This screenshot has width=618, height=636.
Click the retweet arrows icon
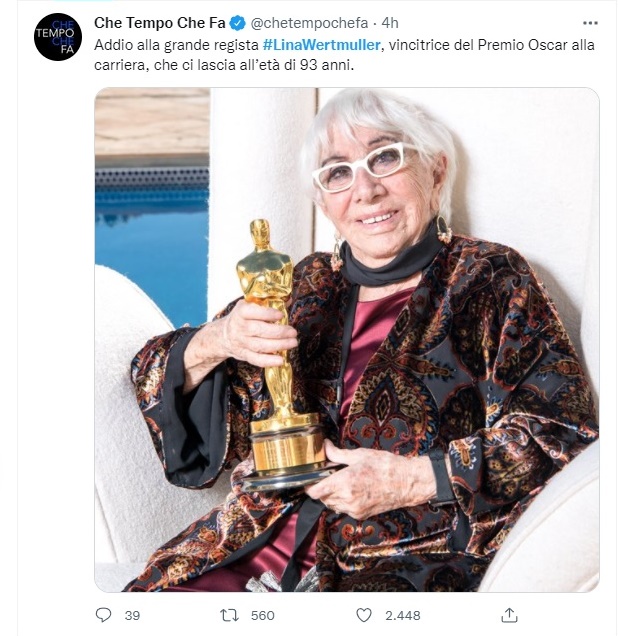tap(229, 615)
